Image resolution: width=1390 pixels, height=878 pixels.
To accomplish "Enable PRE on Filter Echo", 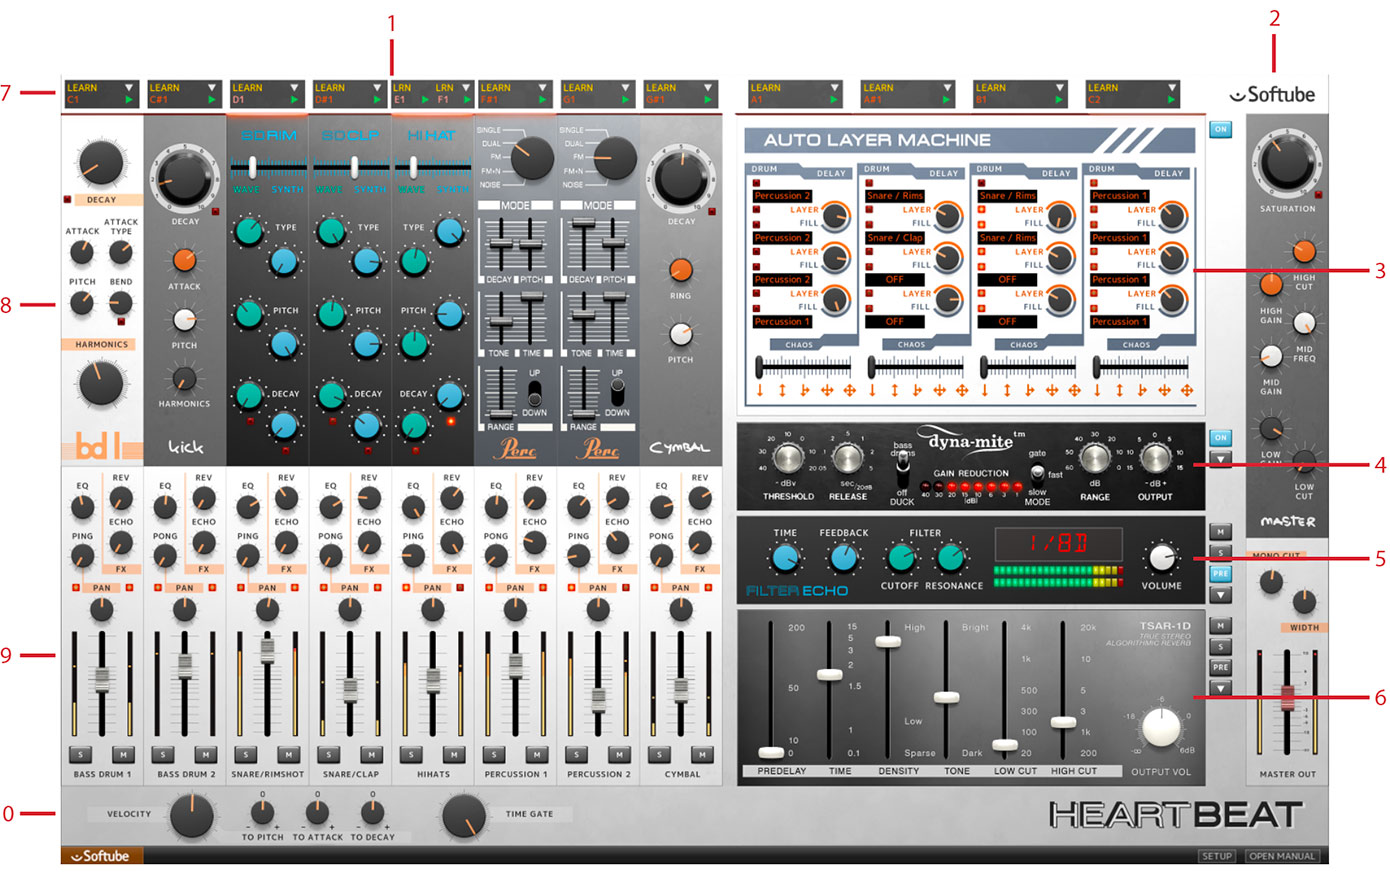I will tap(1220, 574).
